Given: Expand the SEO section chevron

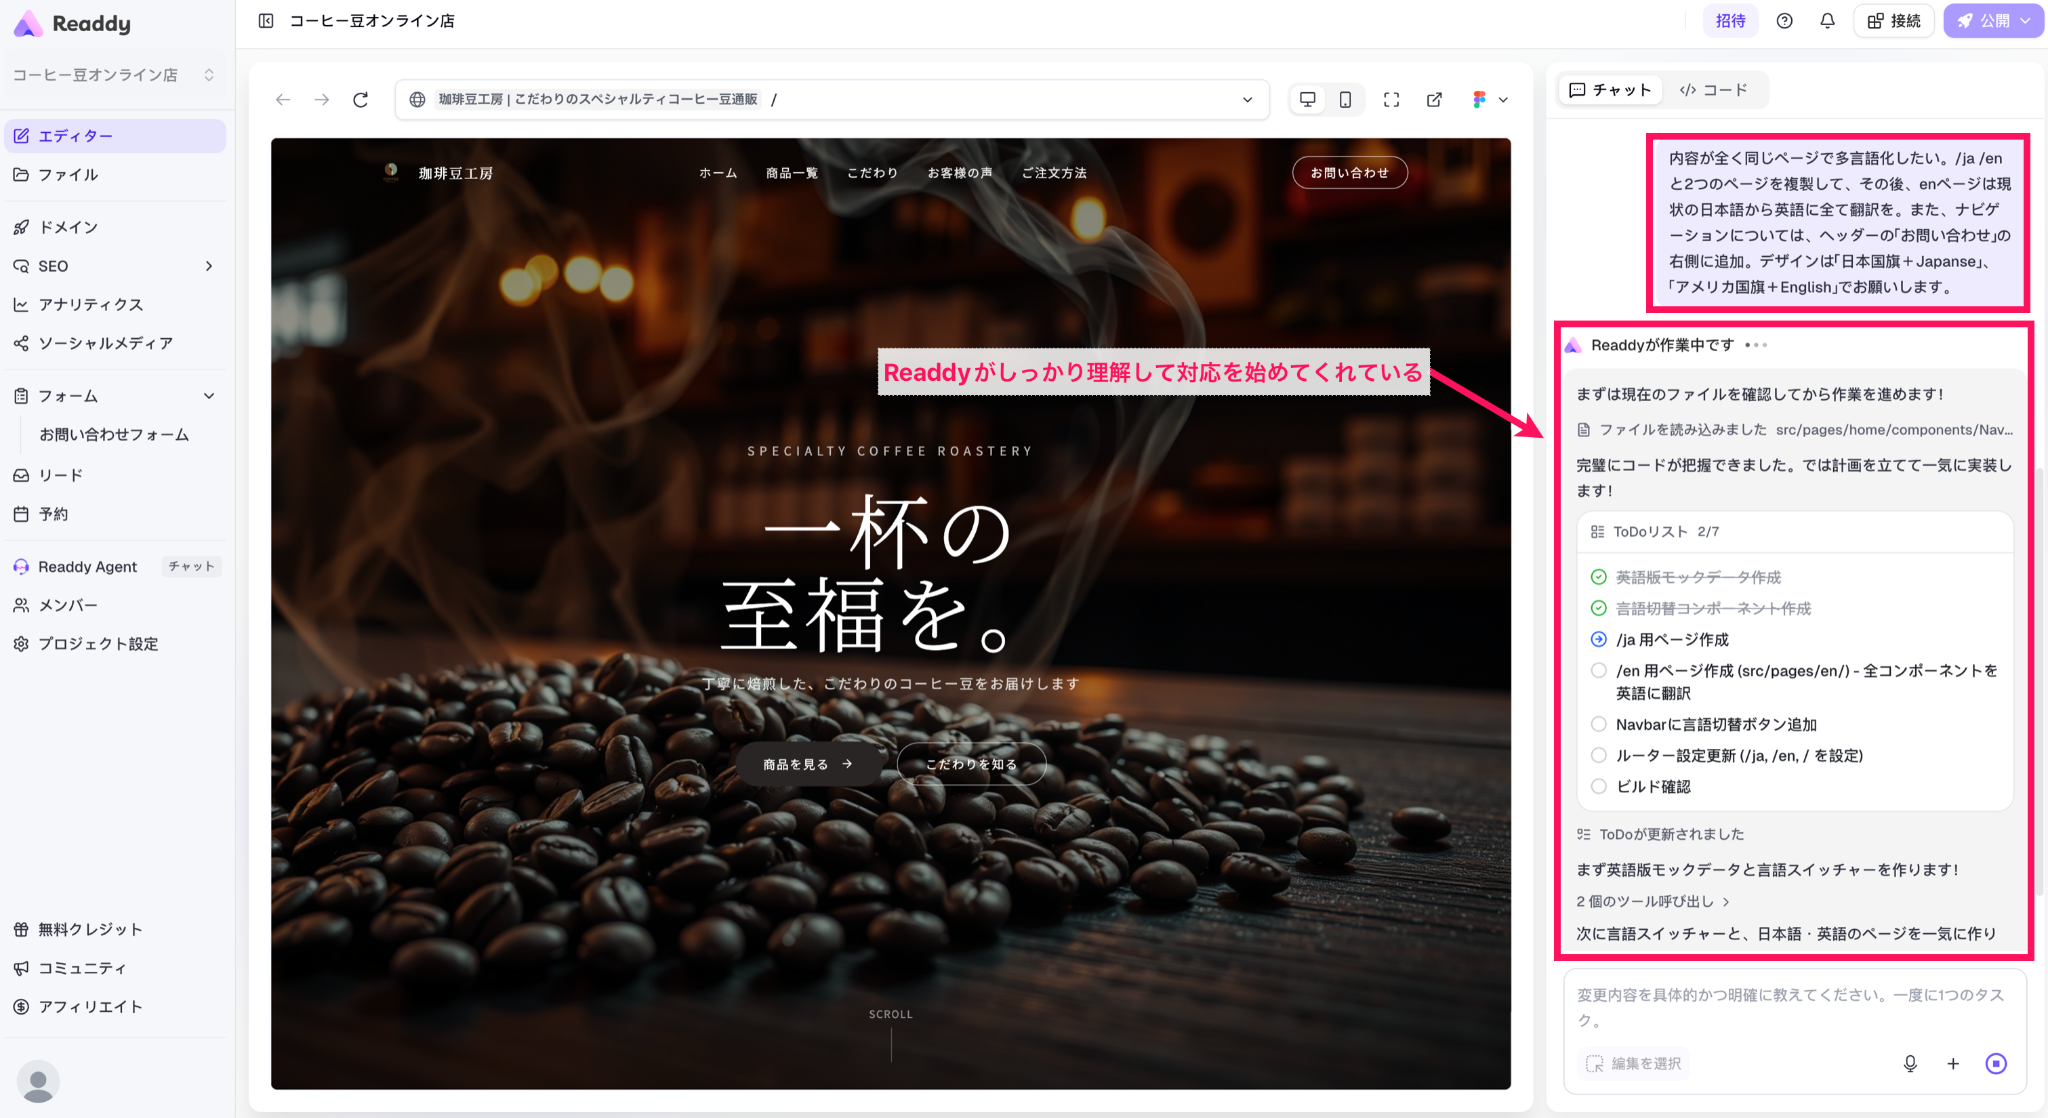Looking at the screenshot, I should [x=209, y=266].
